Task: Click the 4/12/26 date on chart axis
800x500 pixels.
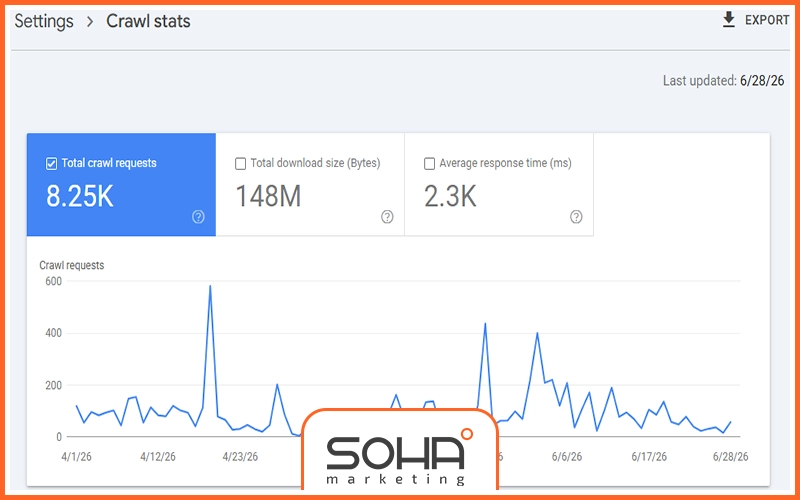Action: (158, 457)
